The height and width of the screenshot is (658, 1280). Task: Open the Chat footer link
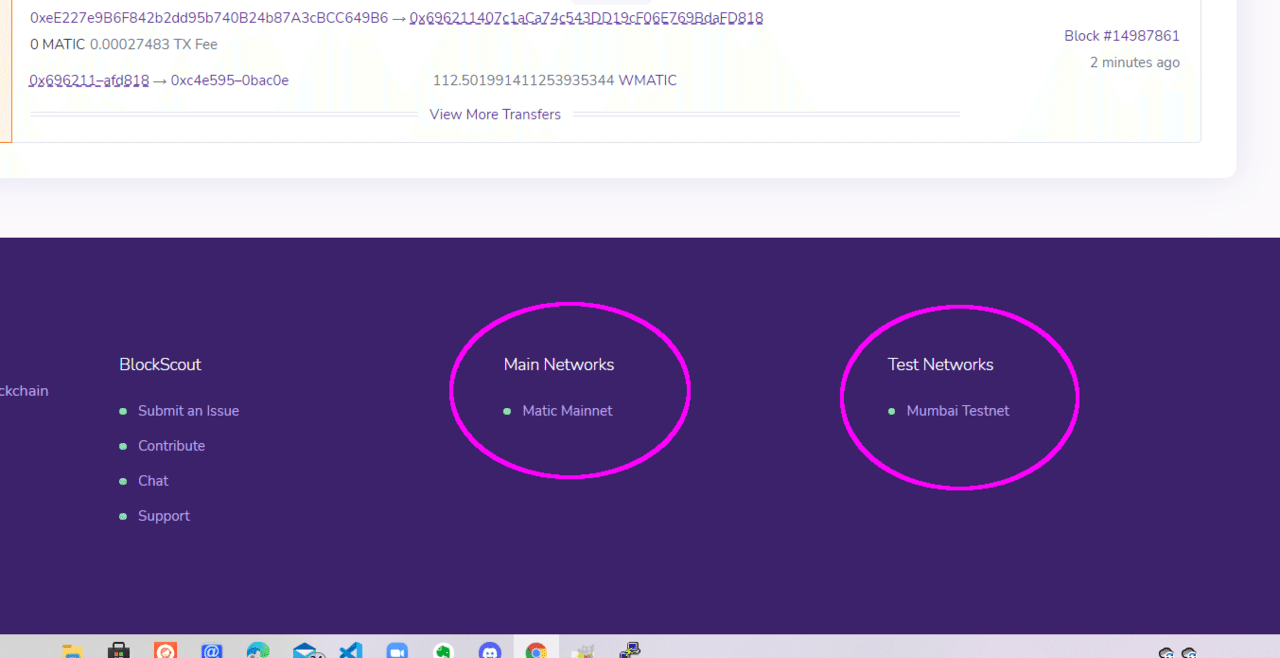(x=153, y=481)
